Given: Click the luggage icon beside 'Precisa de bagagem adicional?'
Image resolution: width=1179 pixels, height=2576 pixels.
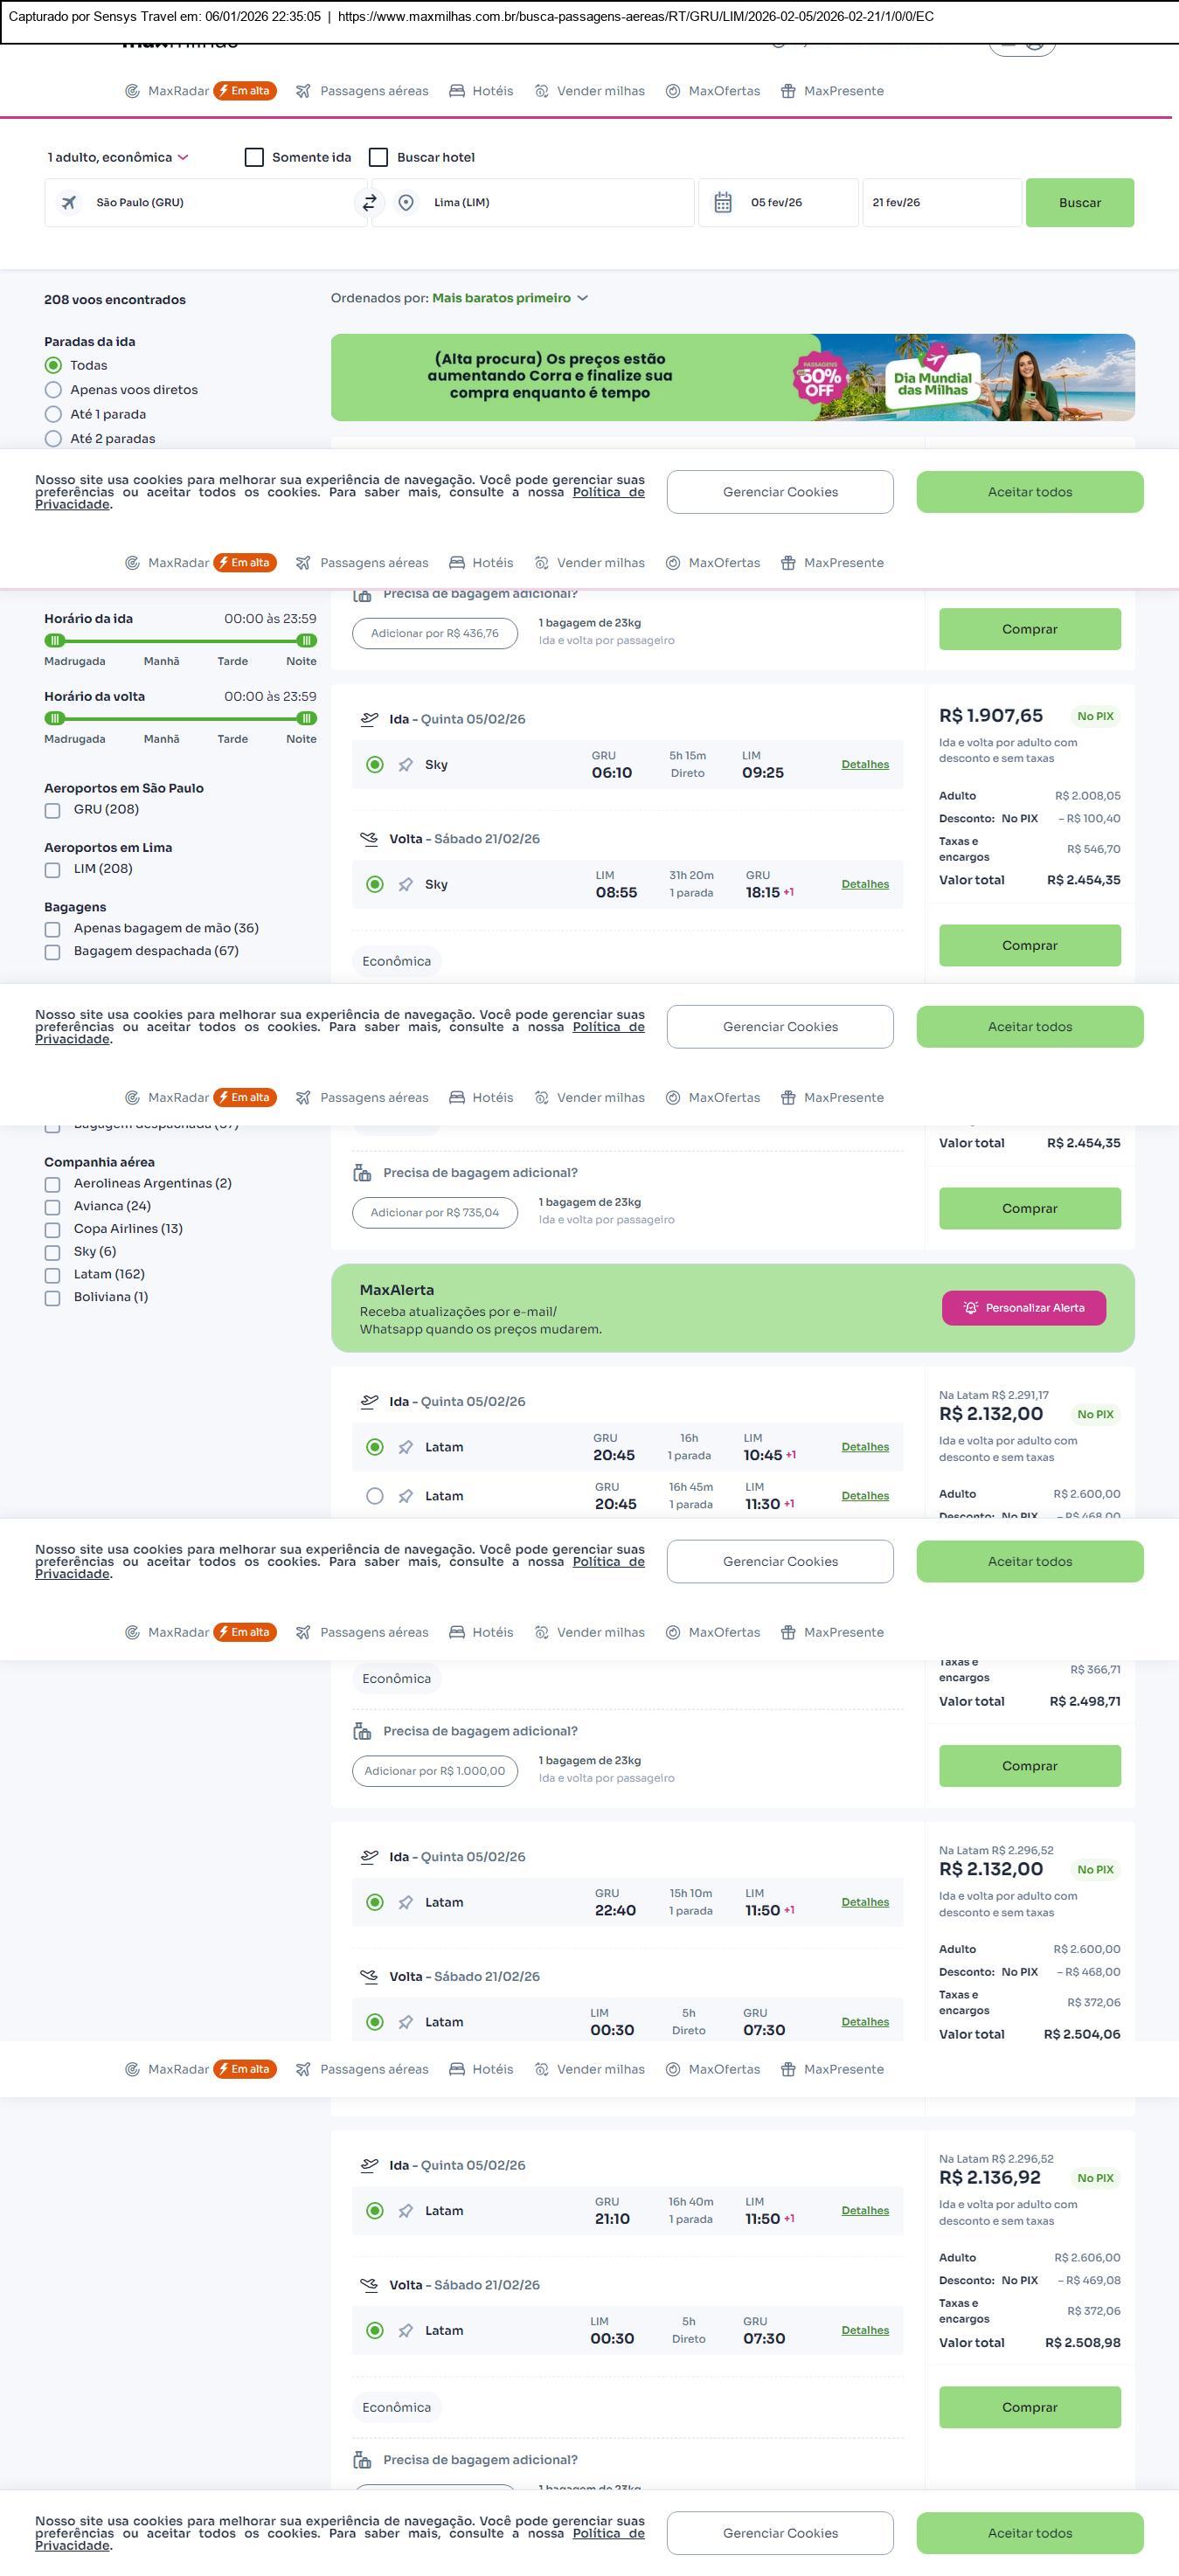Looking at the screenshot, I should click(362, 1173).
